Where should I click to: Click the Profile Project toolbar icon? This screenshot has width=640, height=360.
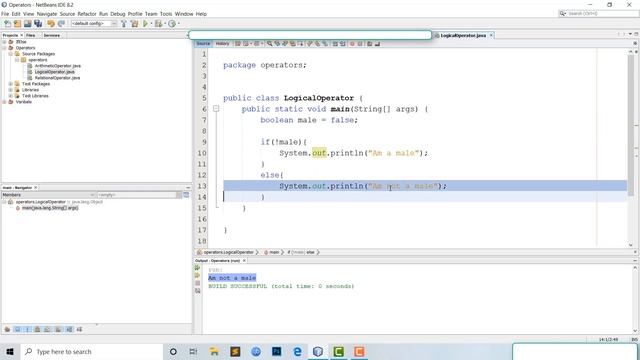pos(172,24)
